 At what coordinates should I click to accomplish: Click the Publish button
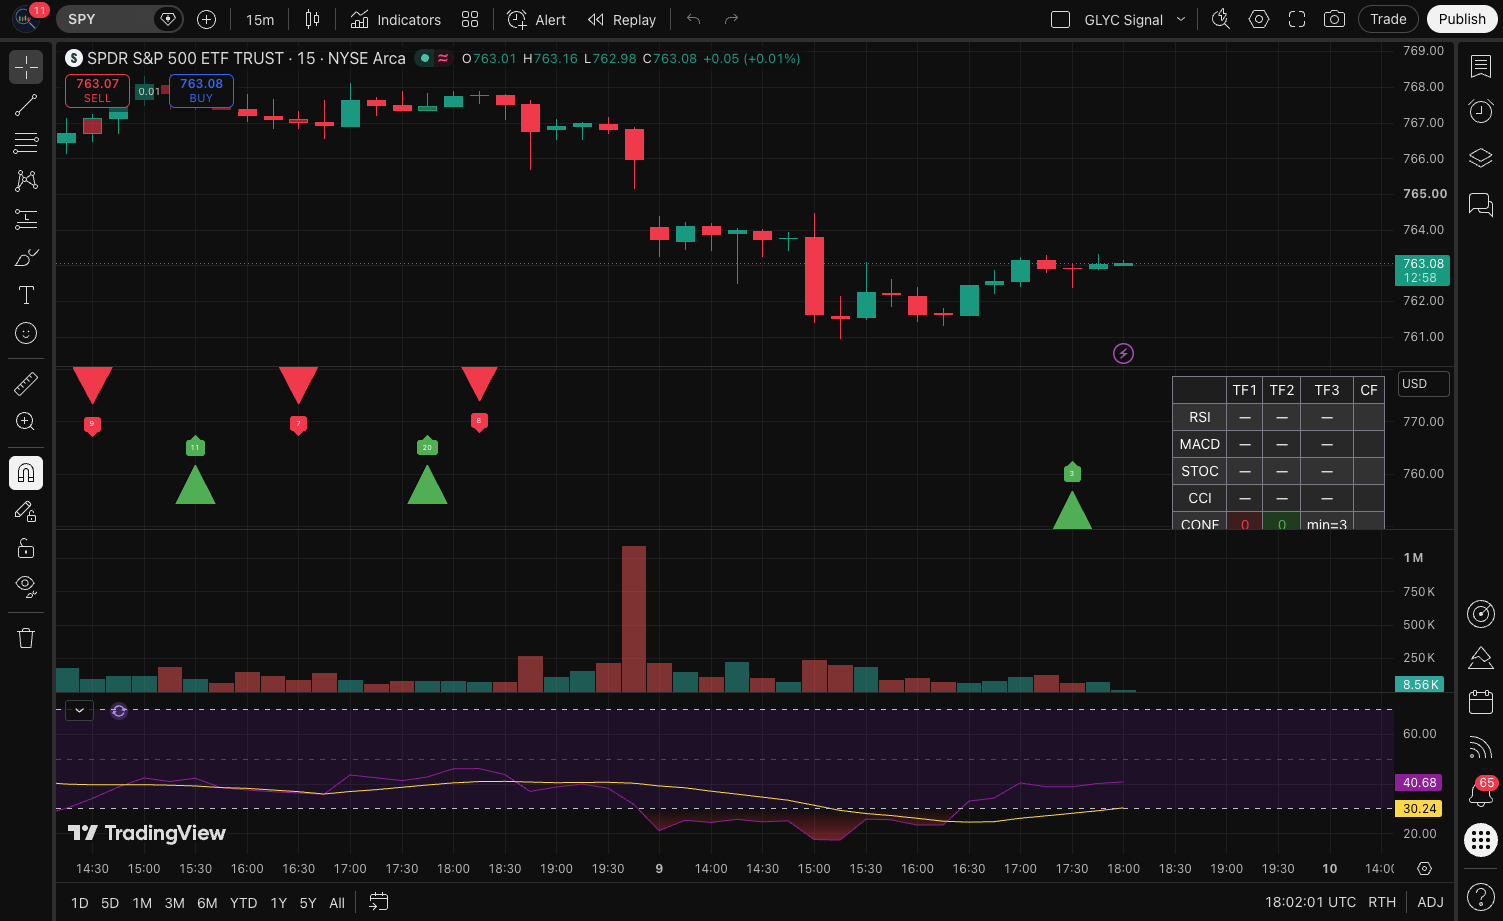tap(1462, 19)
